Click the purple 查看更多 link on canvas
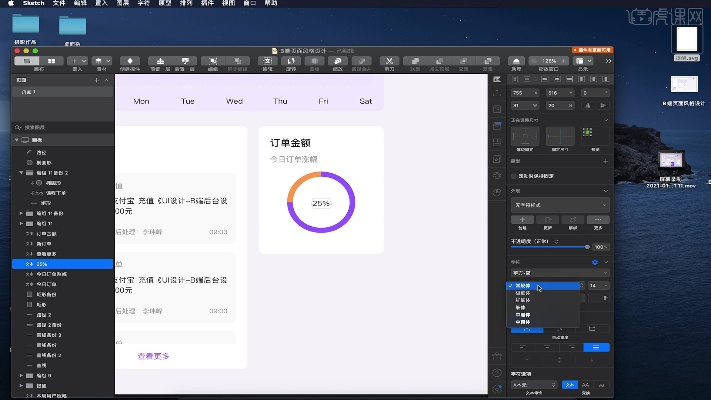The height and width of the screenshot is (400, 711). [x=153, y=355]
